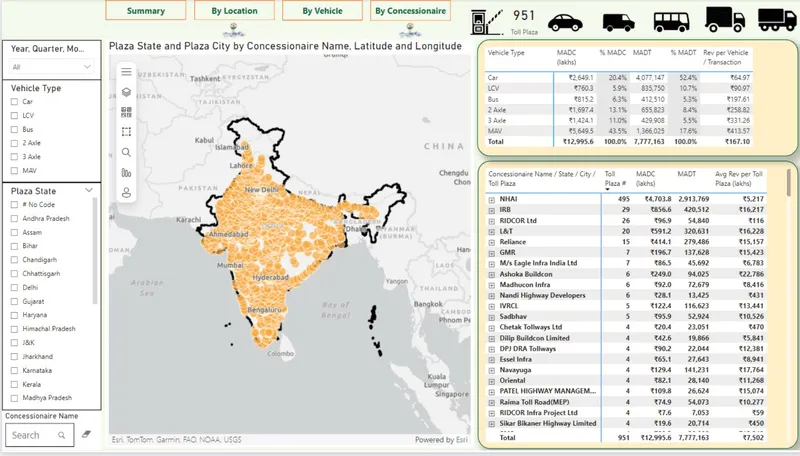
Task: Check Karnataka in Plaza State
Action: tap(14, 370)
